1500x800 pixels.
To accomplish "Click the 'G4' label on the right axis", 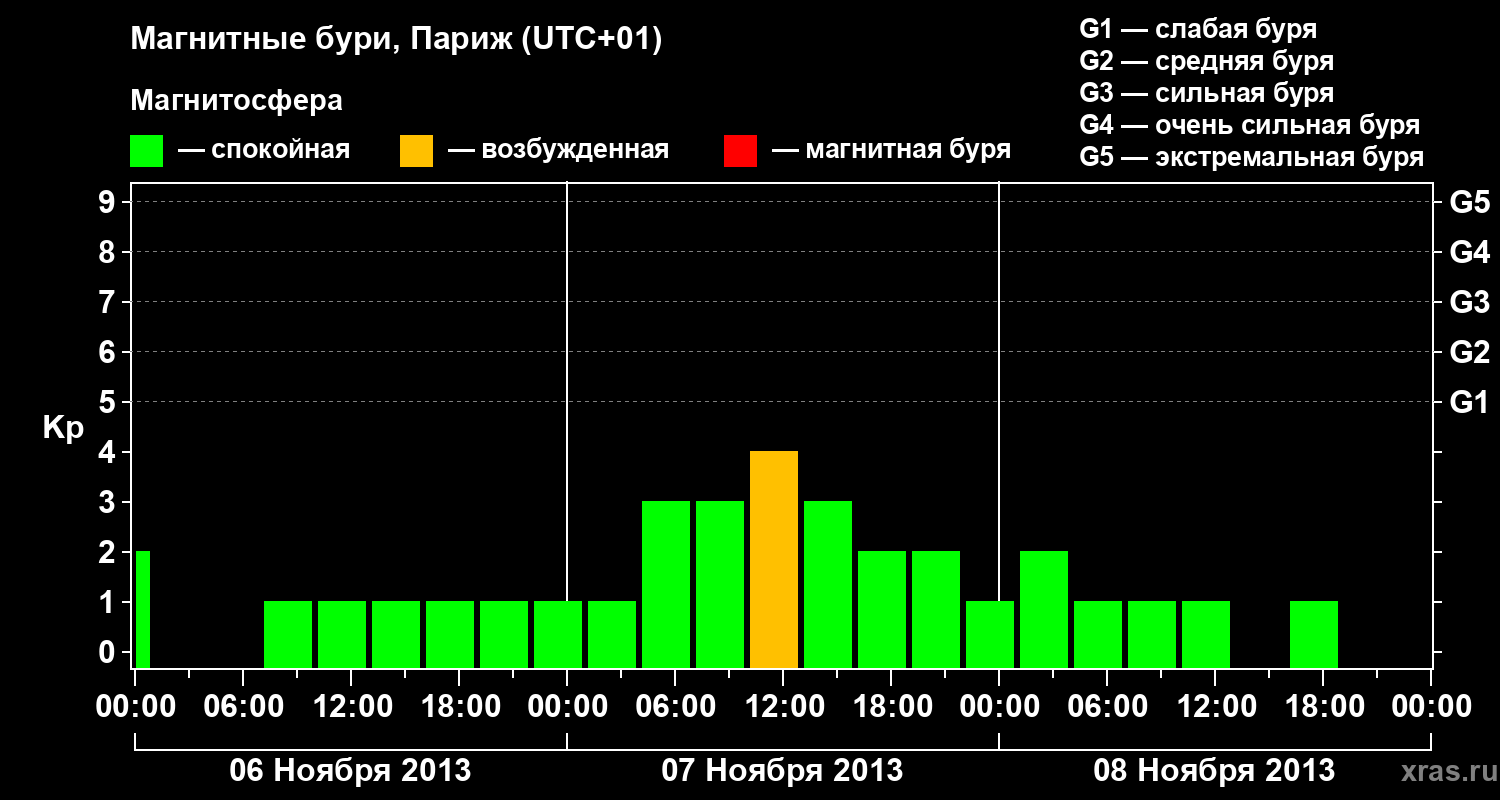I will (x=1469, y=252).
